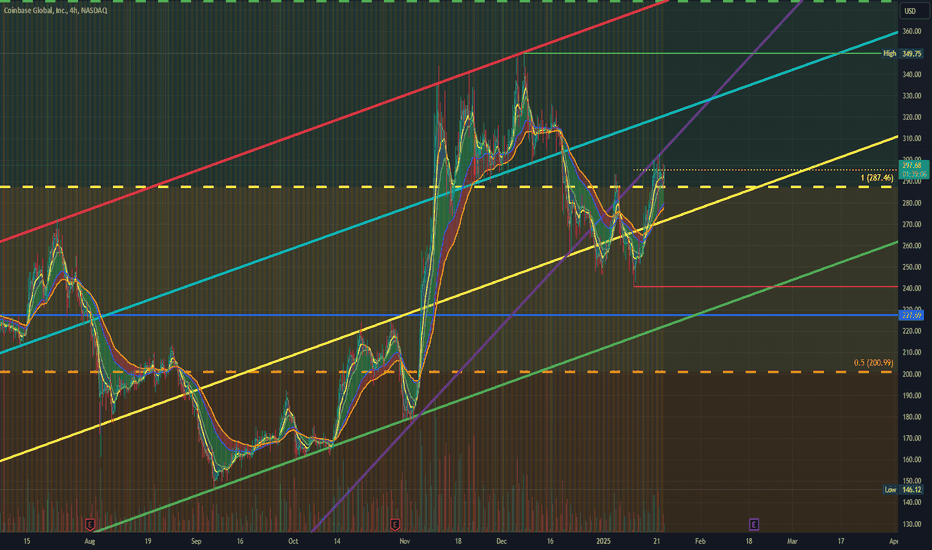The height and width of the screenshot is (550, 932).
Task: Click the 250.00 price axis label
Action: 912,267
